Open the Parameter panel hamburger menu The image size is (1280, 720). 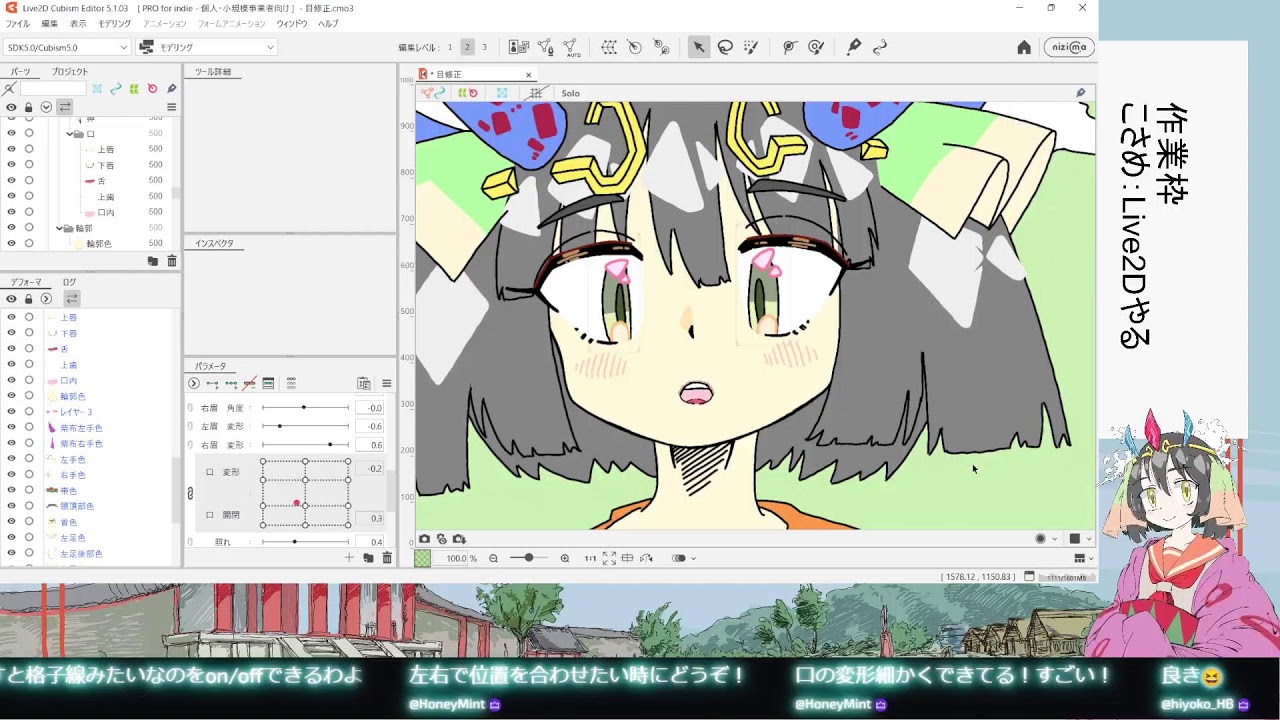pyautogui.click(x=387, y=383)
